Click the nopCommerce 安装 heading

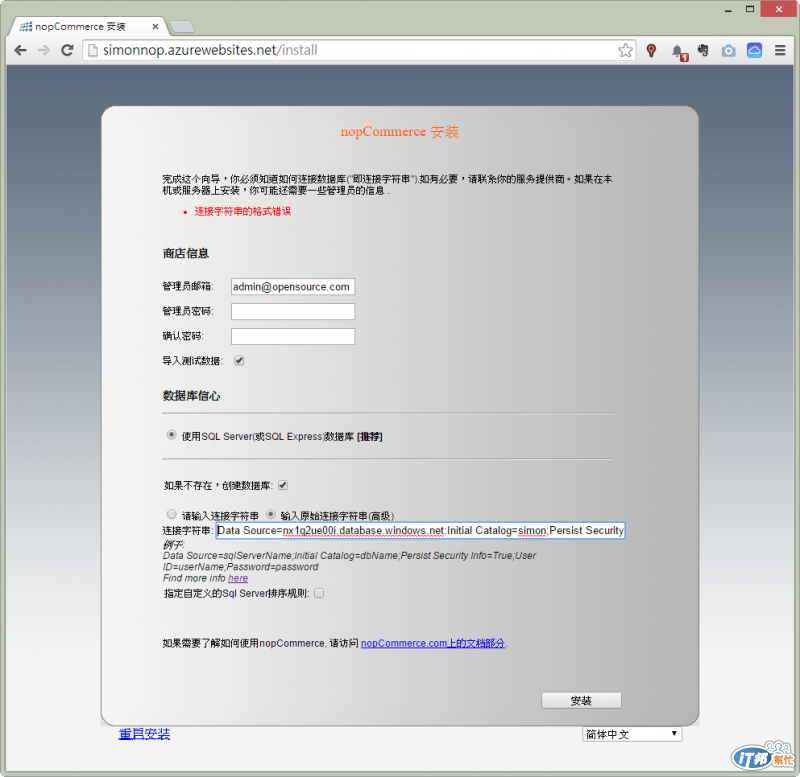[399, 132]
